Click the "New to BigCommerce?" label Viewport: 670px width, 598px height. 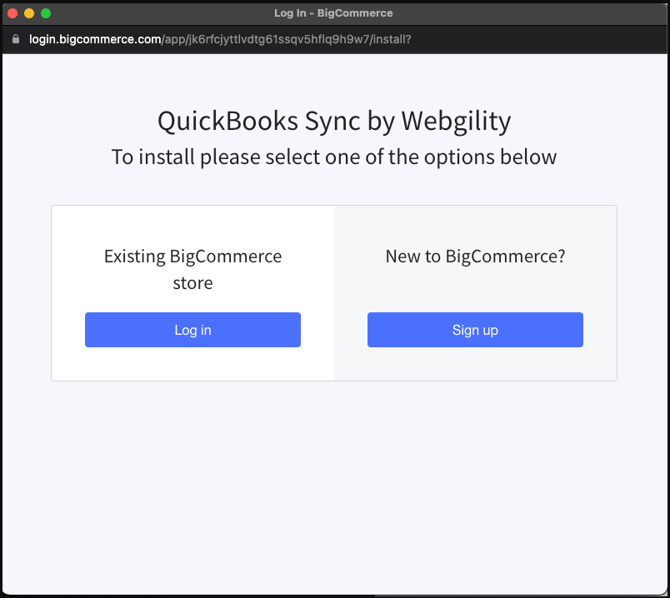pyautogui.click(x=475, y=256)
